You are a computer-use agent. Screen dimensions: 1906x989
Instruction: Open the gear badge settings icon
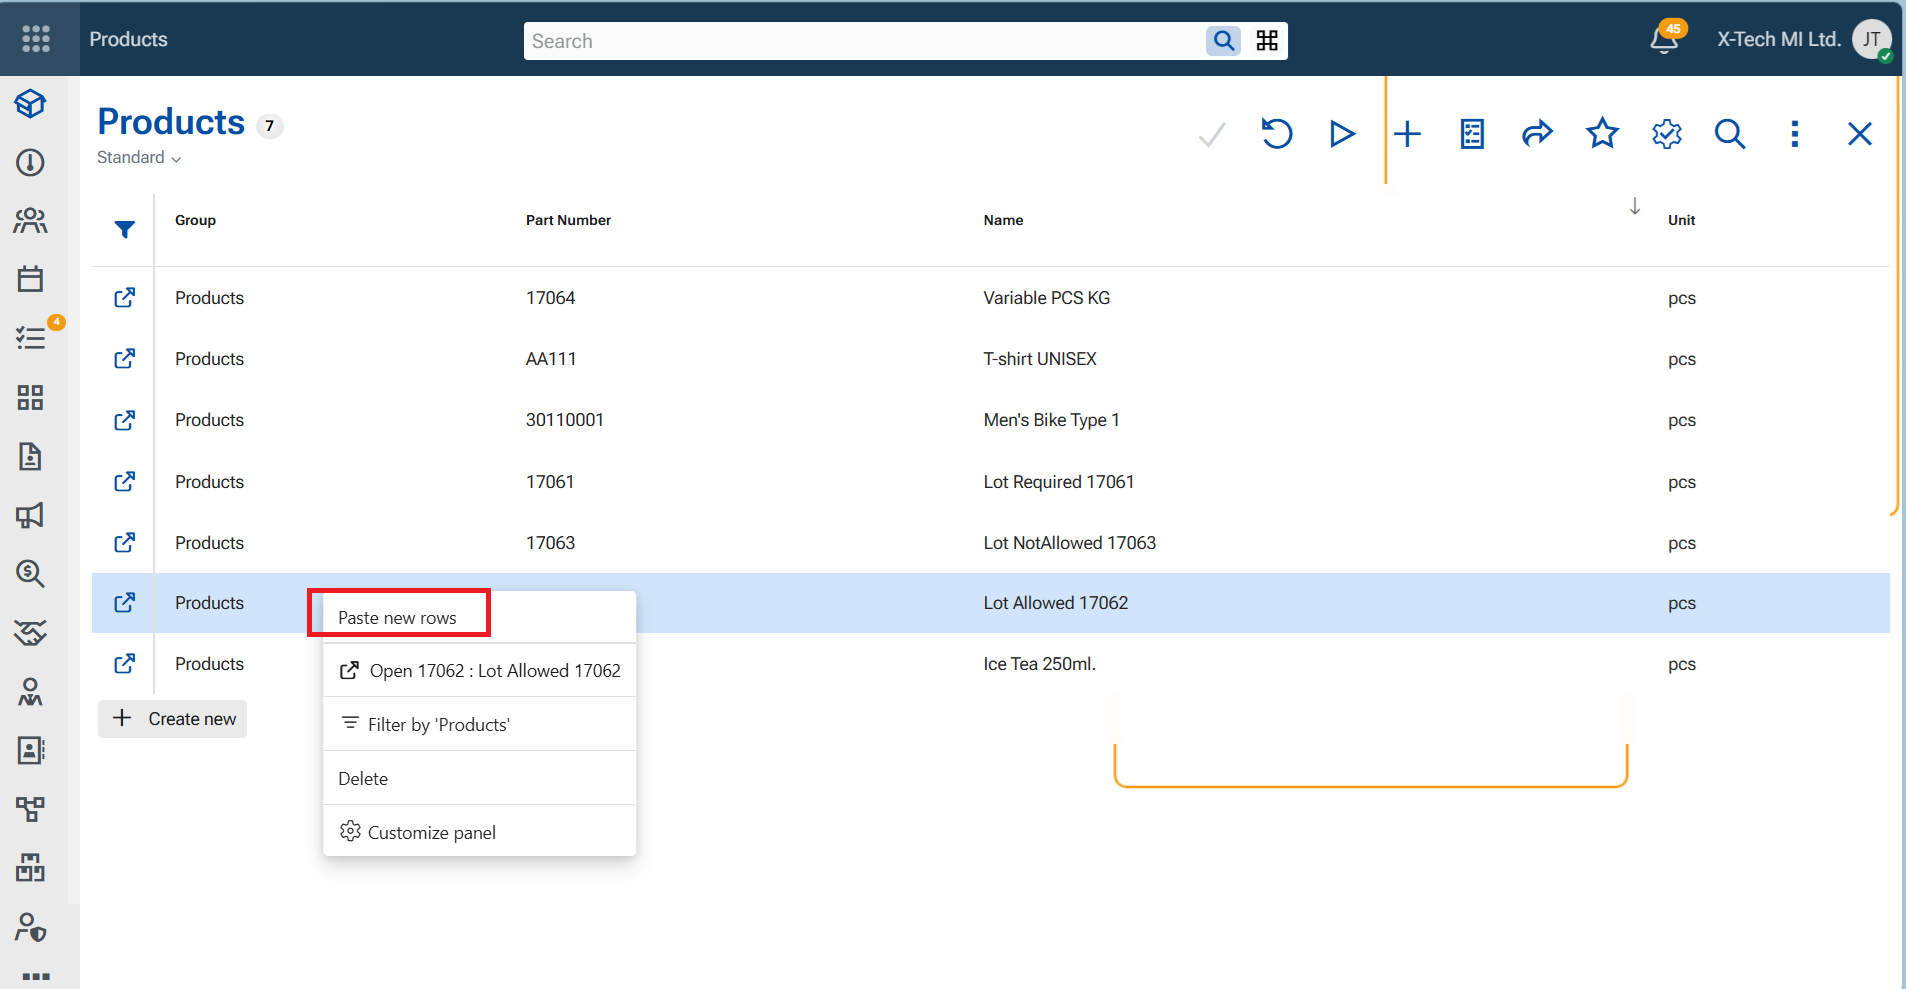[x=1667, y=134]
